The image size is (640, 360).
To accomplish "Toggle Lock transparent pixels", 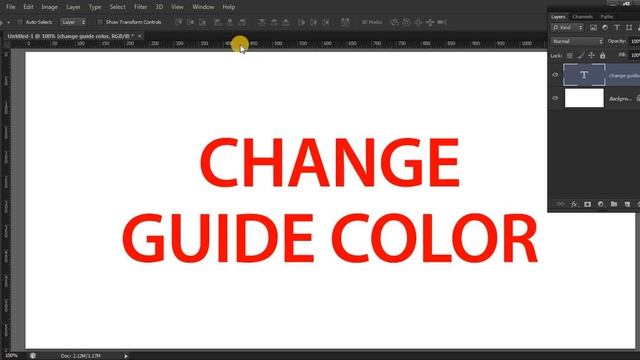I will click(x=570, y=55).
